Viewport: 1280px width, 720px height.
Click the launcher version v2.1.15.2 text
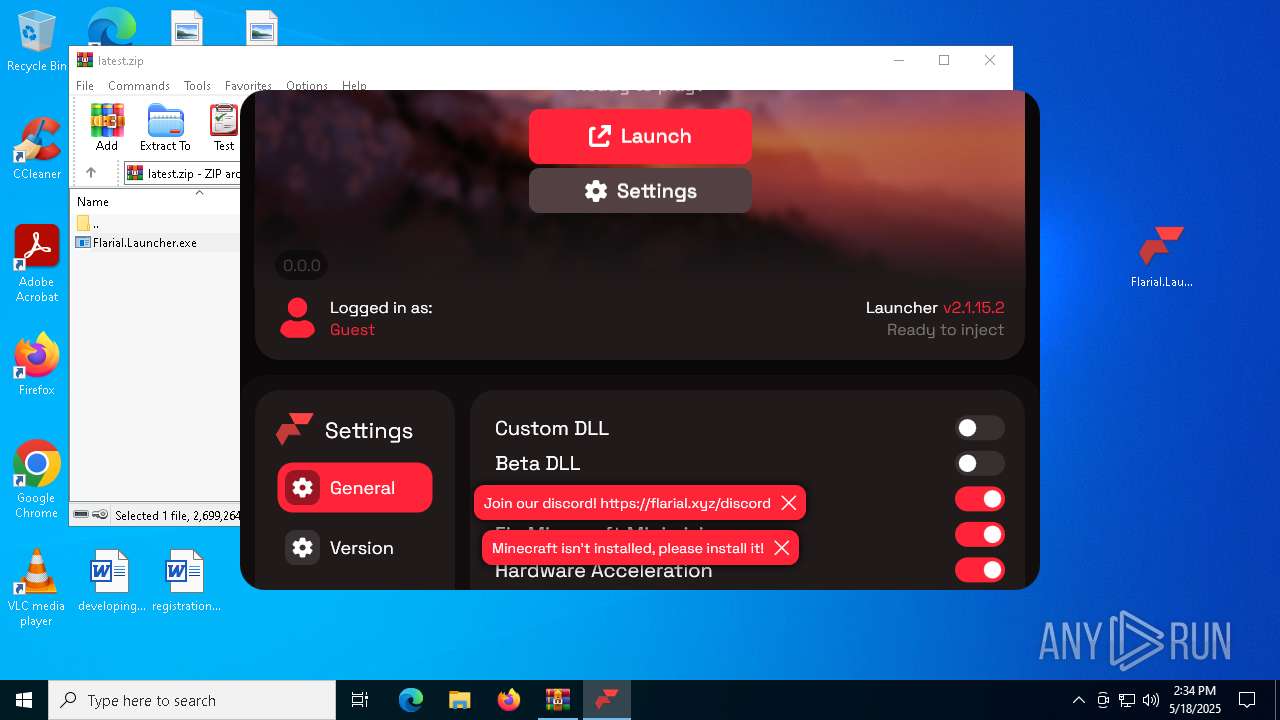(973, 308)
